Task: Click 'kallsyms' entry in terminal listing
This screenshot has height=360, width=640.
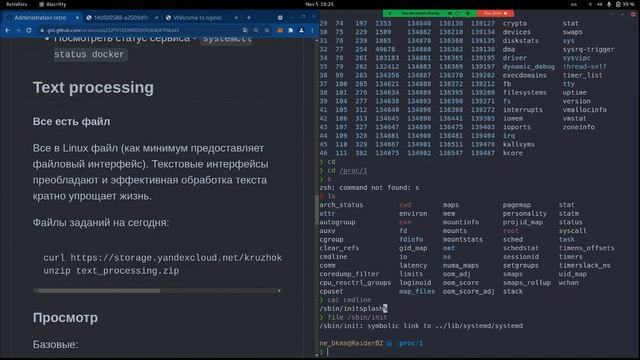Action: point(518,144)
